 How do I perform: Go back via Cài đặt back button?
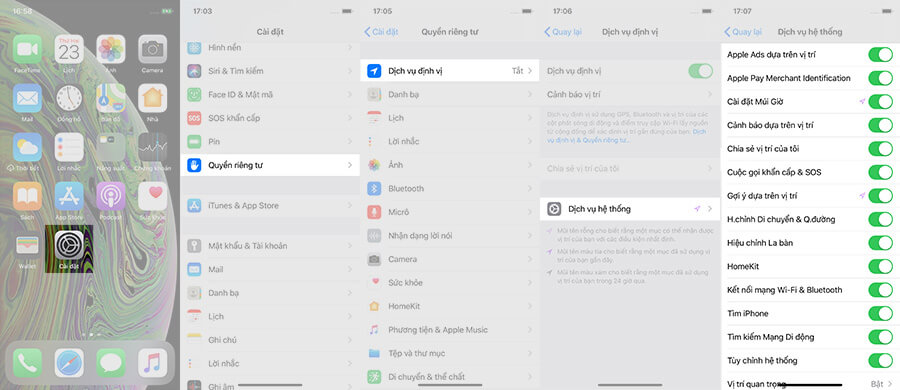381,32
